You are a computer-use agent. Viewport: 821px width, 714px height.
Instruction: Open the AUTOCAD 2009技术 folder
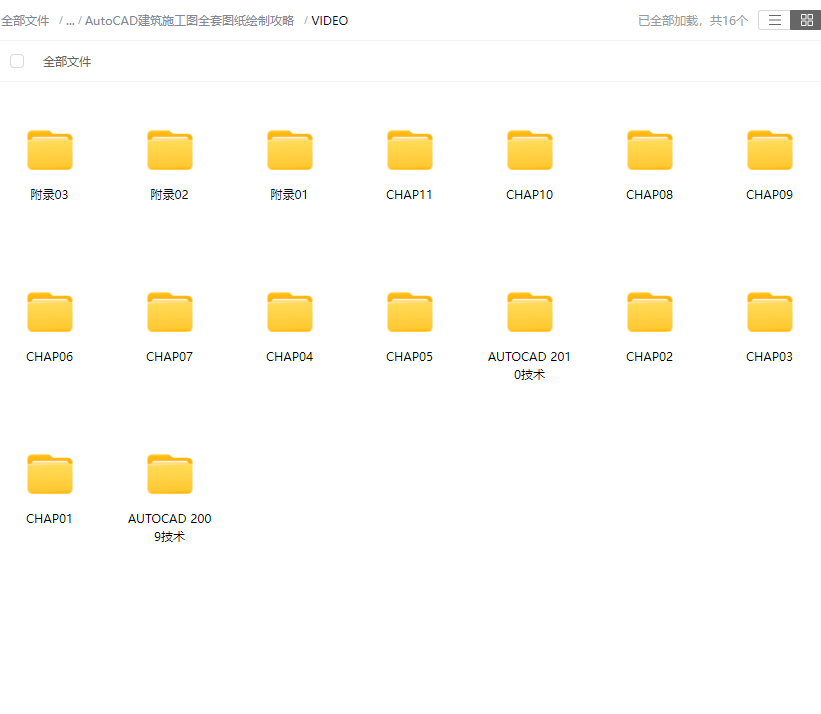(169, 474)
